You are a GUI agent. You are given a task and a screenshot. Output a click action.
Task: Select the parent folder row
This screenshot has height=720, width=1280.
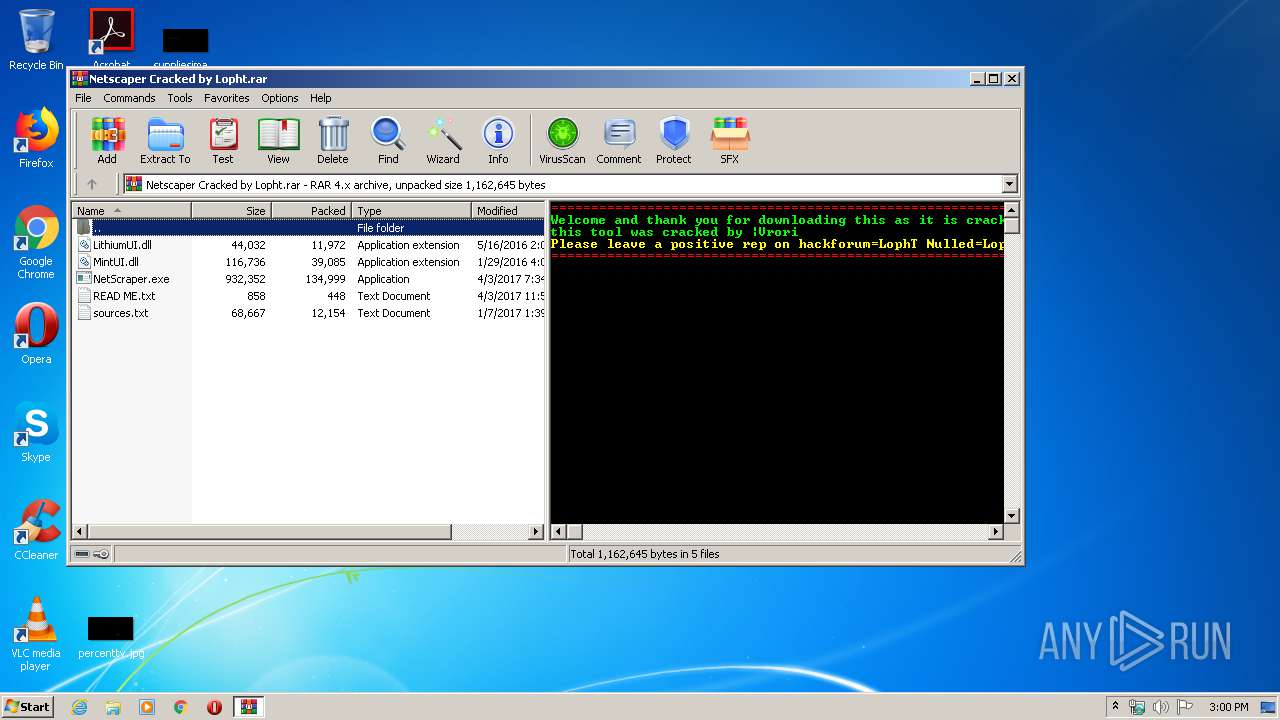(x=308, y=228)
